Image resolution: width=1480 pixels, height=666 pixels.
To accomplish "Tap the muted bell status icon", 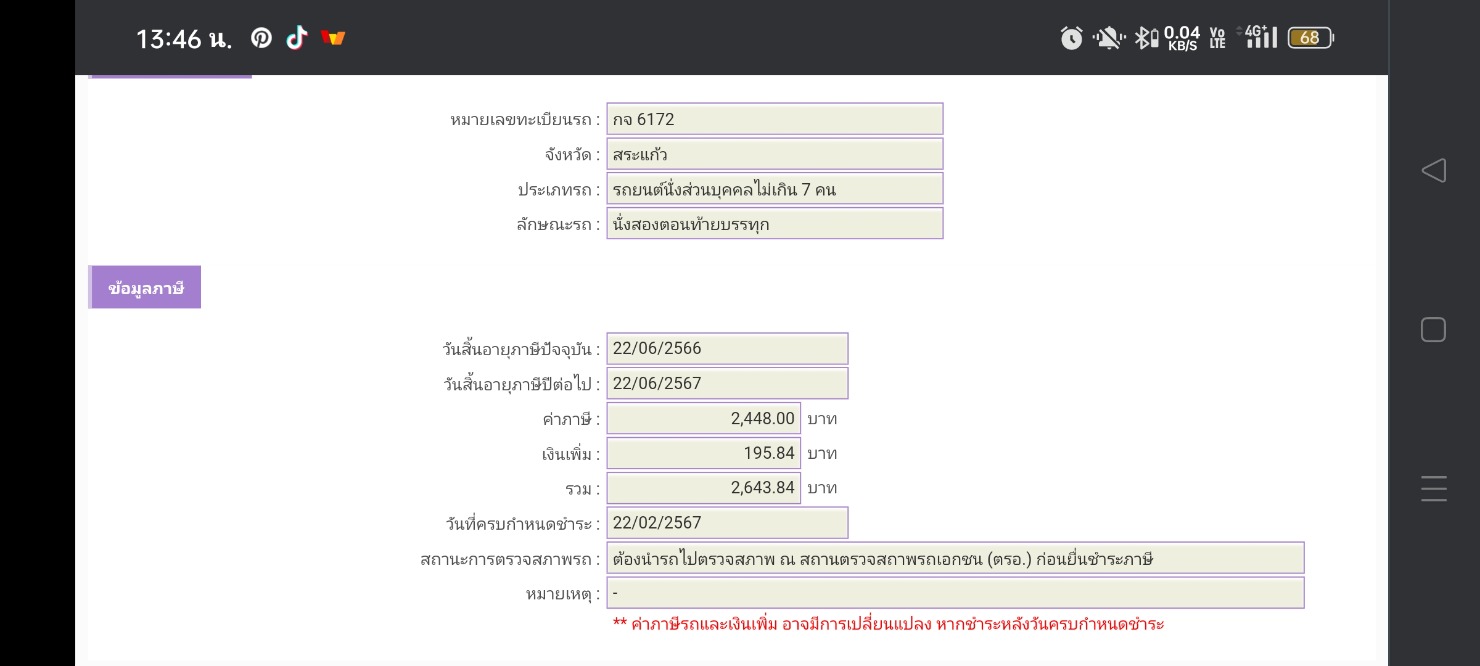I will [x=1108, y=38].
